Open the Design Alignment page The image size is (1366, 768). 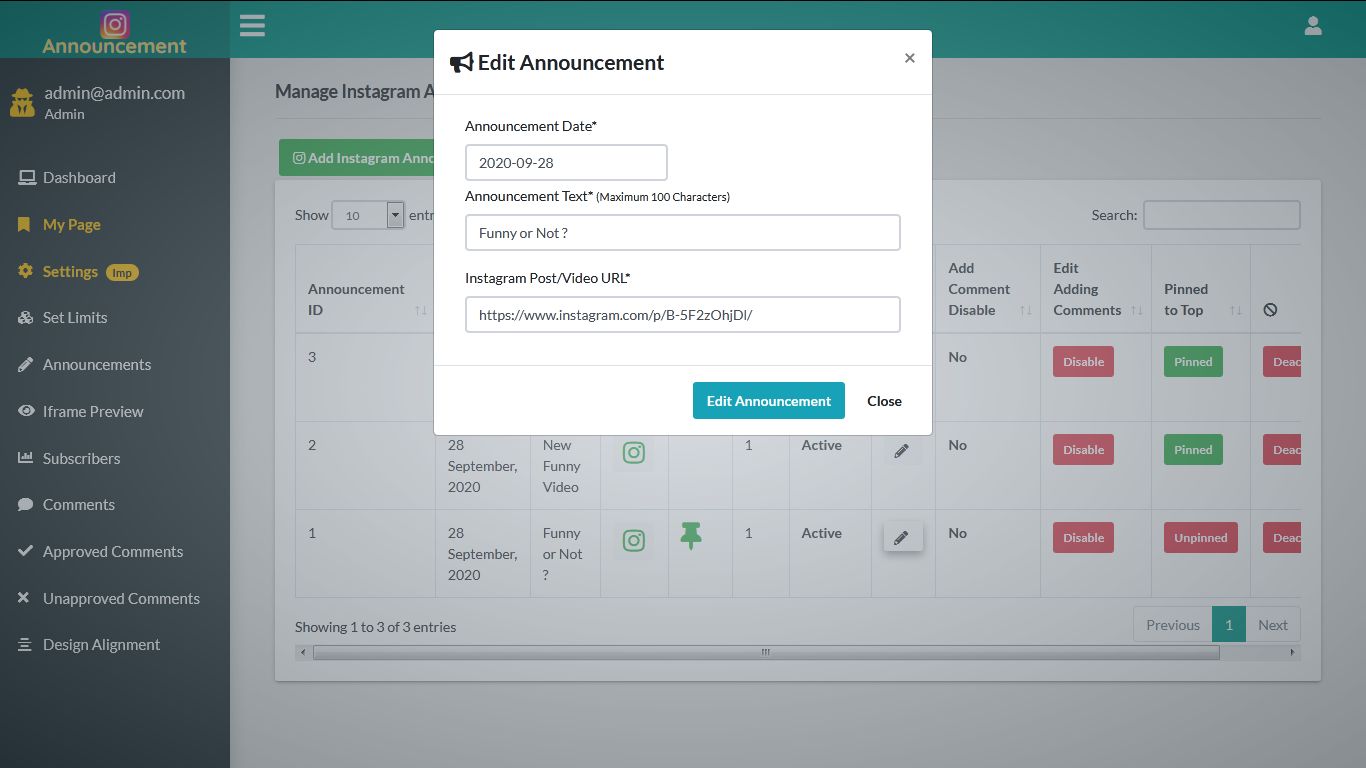(x=101, y=644)
